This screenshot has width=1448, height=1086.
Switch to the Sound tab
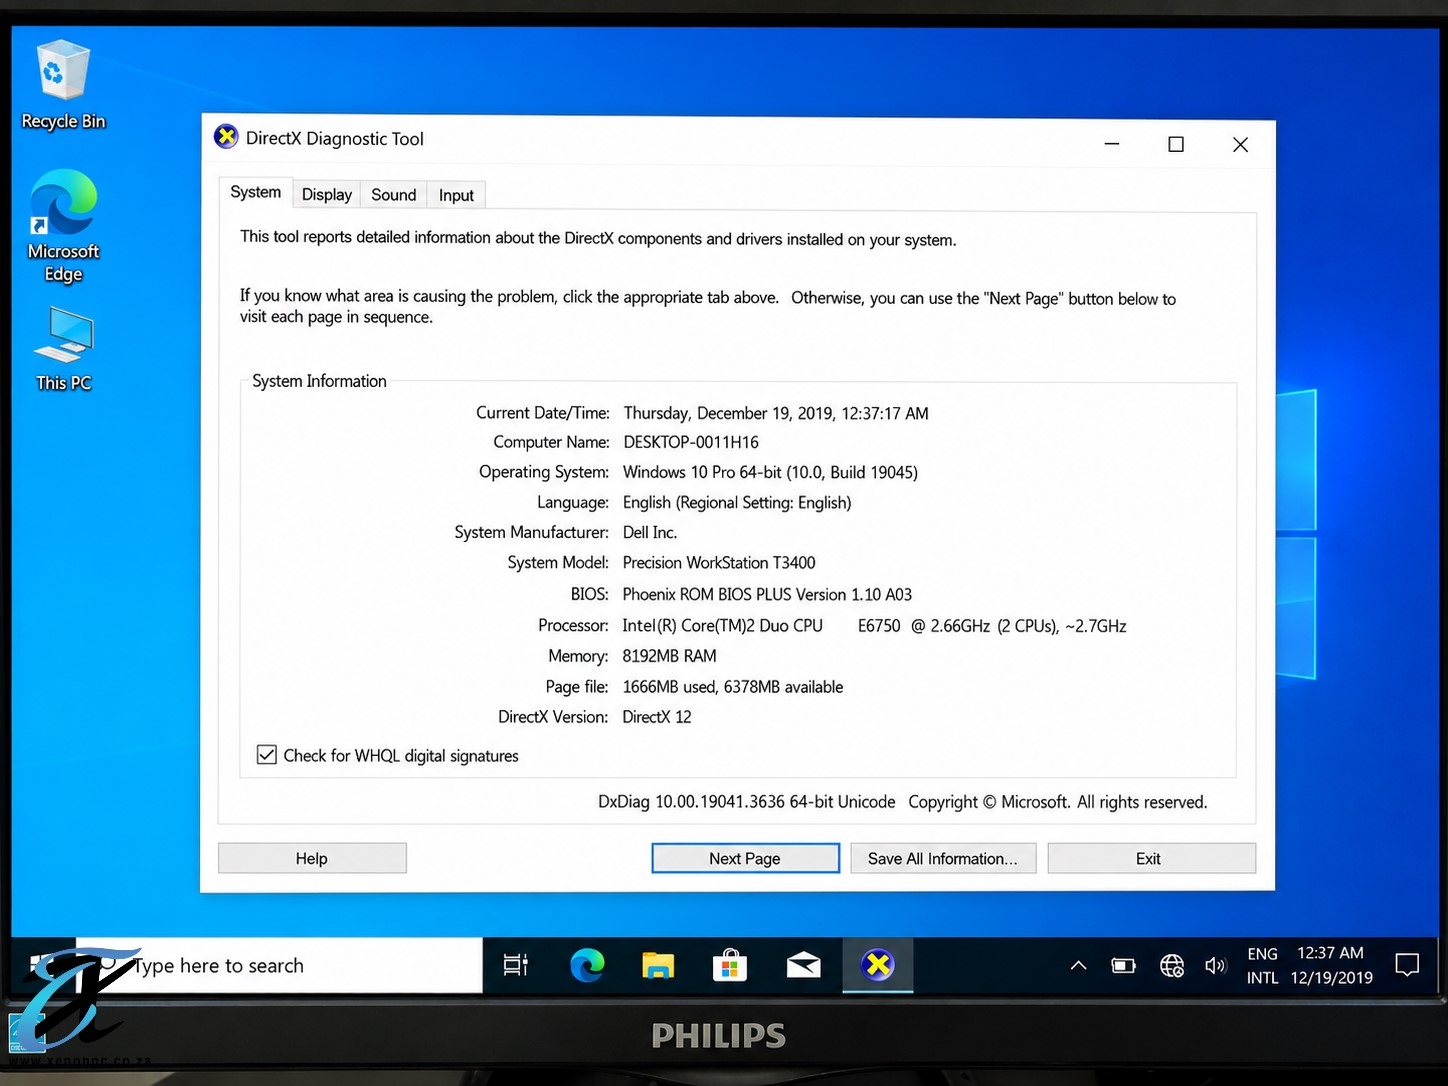pyautogui.click(x=393, y=194)
